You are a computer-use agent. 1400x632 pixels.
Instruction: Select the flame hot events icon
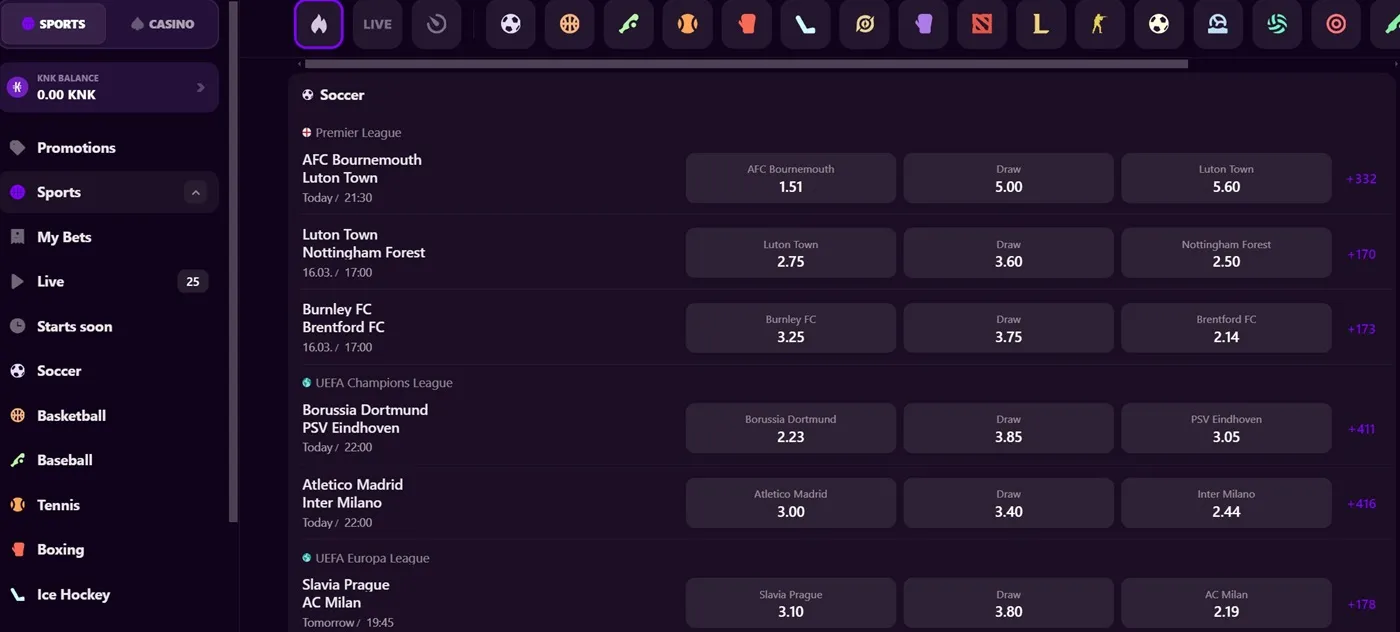click(x=319, y=24)
